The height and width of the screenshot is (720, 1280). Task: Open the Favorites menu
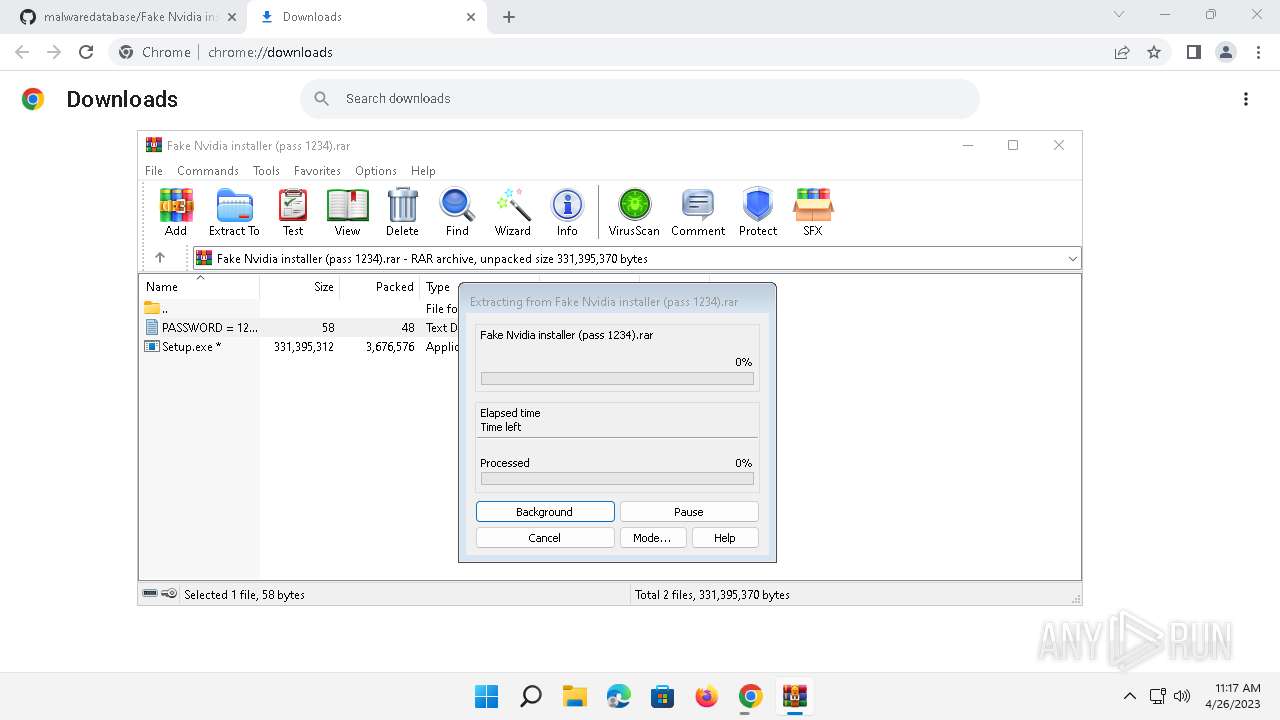click(317, 171)
